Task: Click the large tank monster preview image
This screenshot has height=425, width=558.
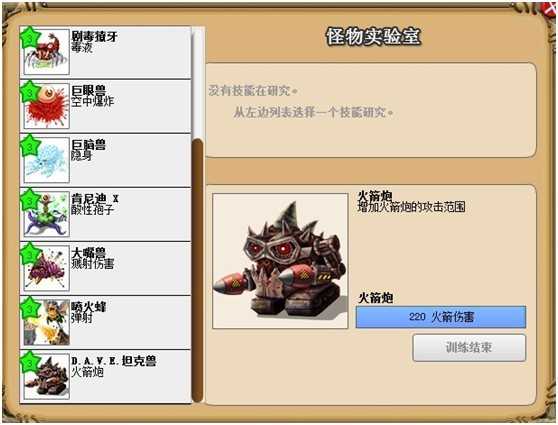Action: point(280,261)
